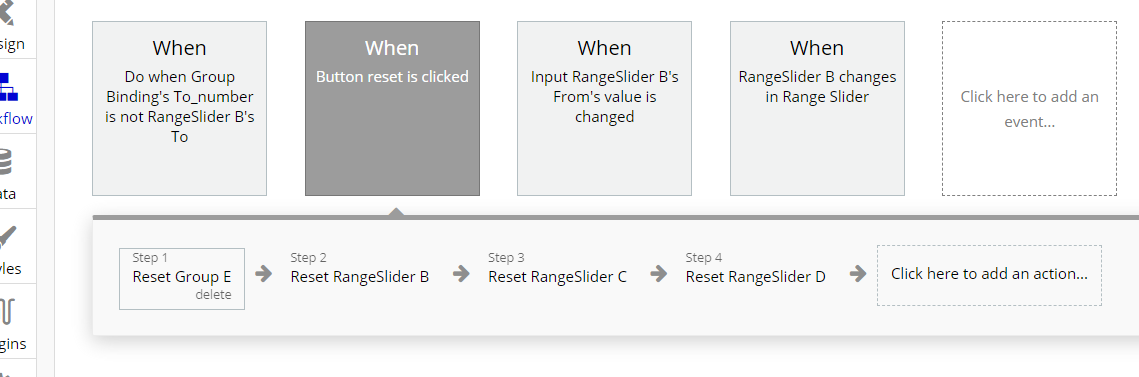This screenshot has height=377, width=1139.
Task: Click the arrow between Step 3 and Step 4
Action: click(x=659, y=274)
